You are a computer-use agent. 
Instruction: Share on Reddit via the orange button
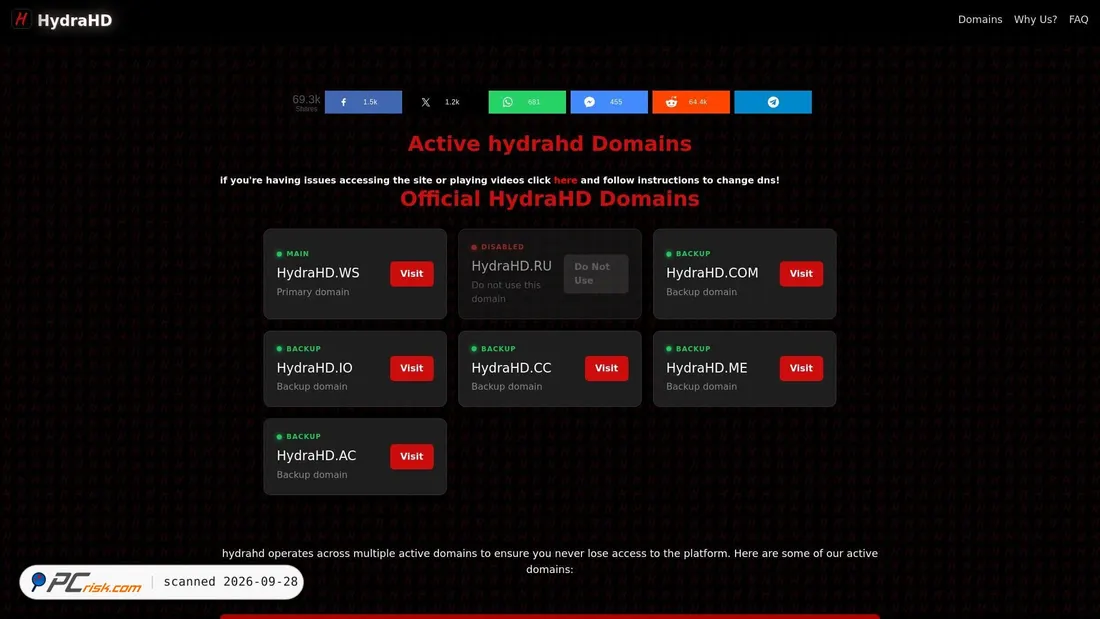pyautogui.click(x=691, y=102)
